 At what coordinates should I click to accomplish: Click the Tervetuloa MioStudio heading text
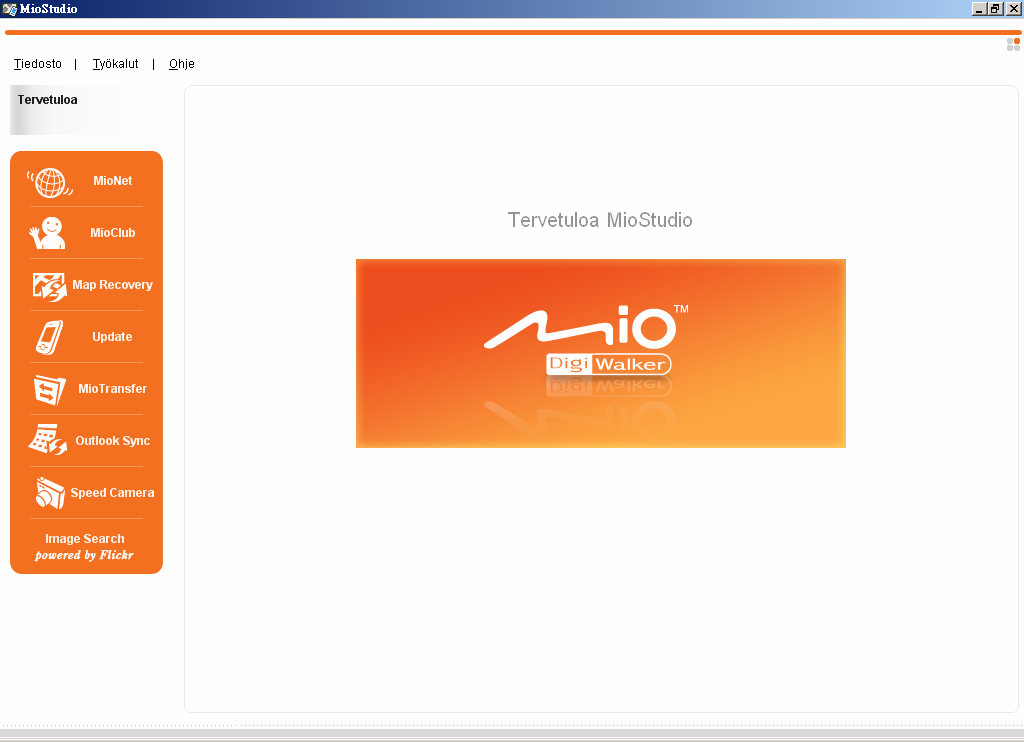[600, 220]
